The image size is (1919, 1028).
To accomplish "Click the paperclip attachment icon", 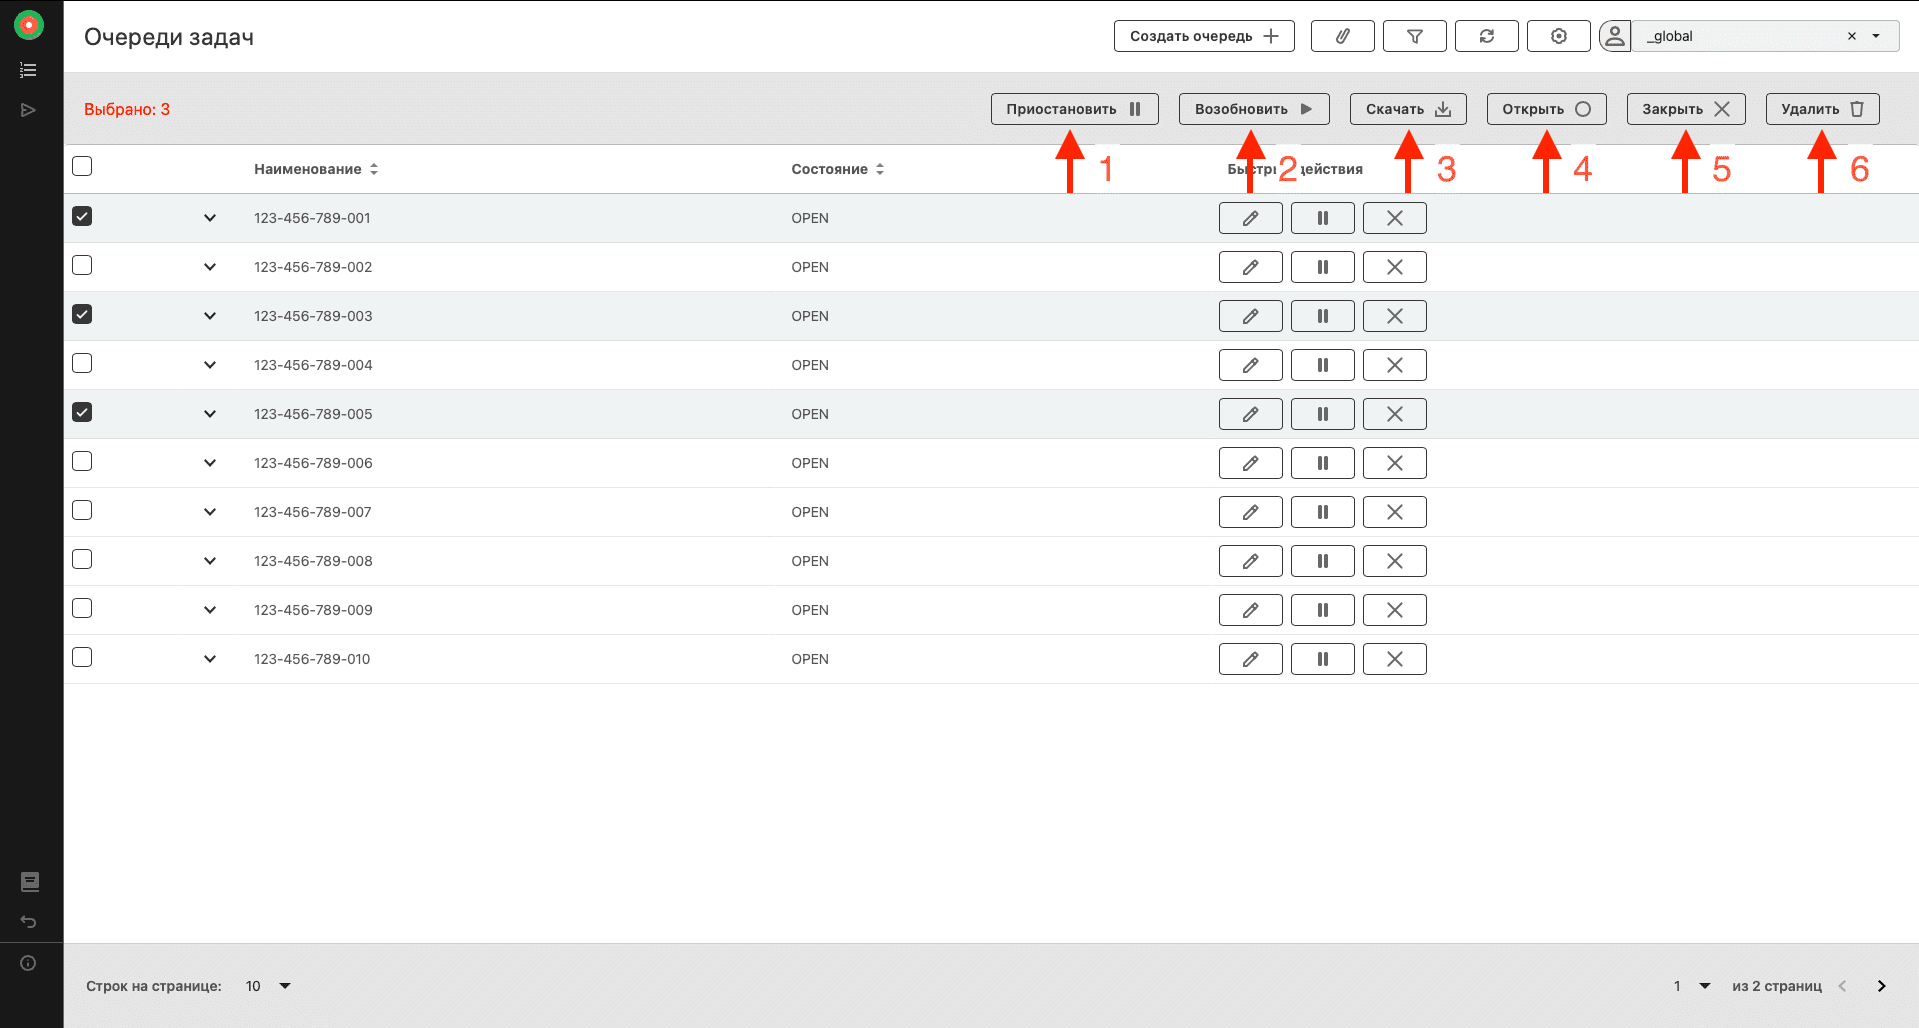I will point(1342,36).
